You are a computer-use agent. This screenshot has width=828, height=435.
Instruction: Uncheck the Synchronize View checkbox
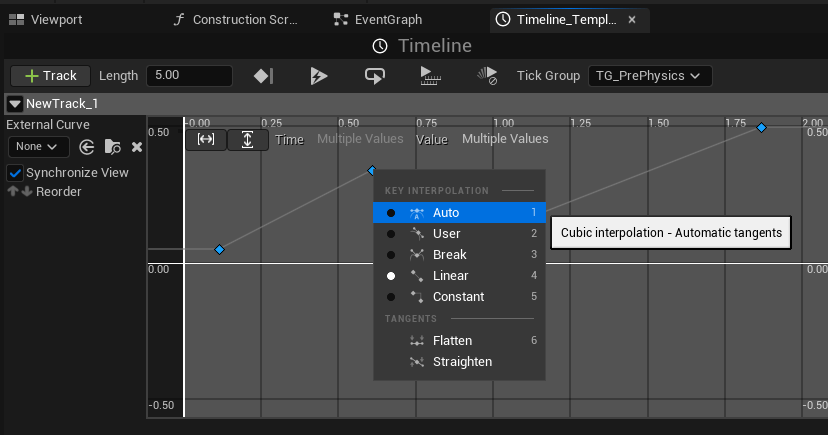tap(15, 173)
